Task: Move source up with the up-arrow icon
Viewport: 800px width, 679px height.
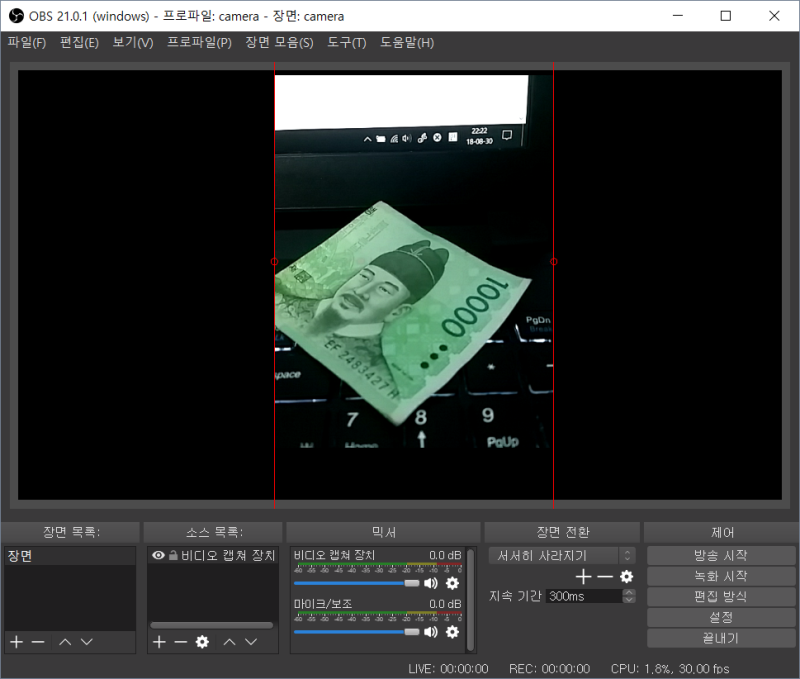Action: pos(228,641)
